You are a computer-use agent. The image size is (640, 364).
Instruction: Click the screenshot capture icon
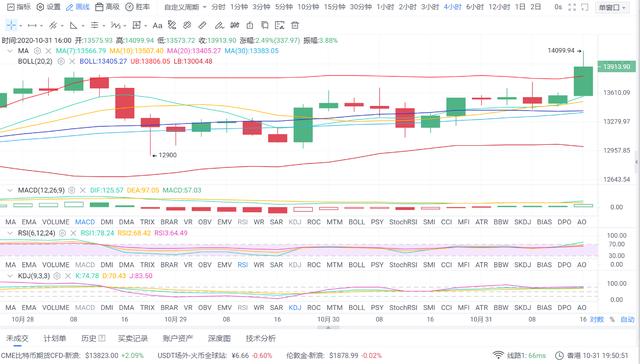pos(585,7)
